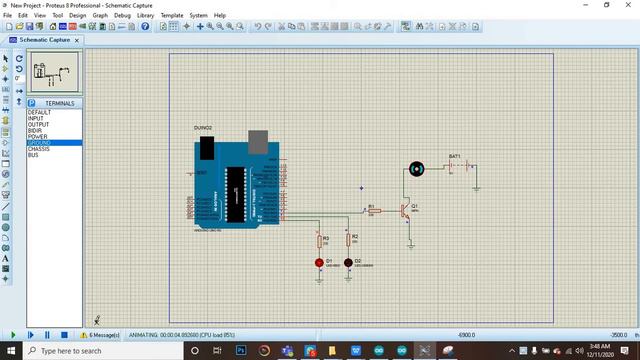Click the 'Type here to search' taskbar box
The width and height of the screenshot is (640, 360).
pyautogui.click(x=103, y=351)
